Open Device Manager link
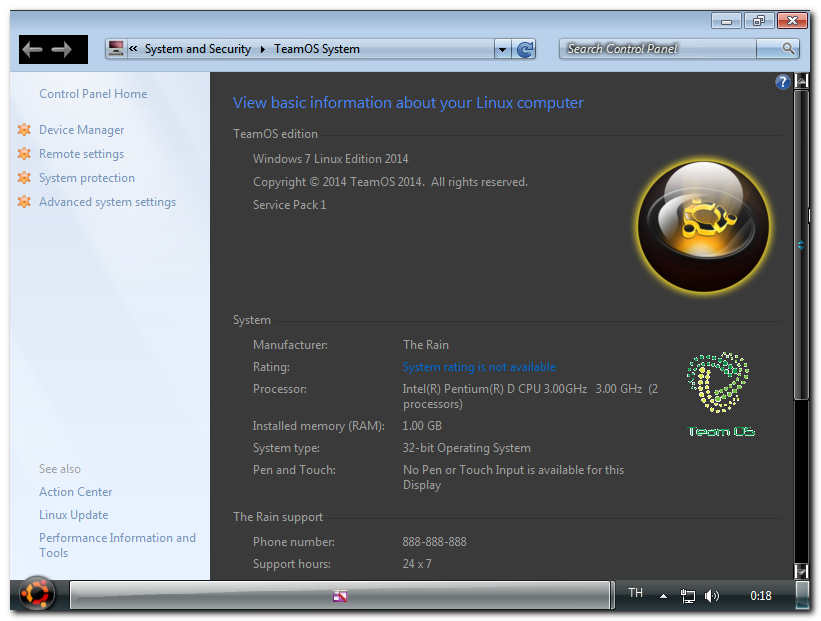 tap(82, 130)
